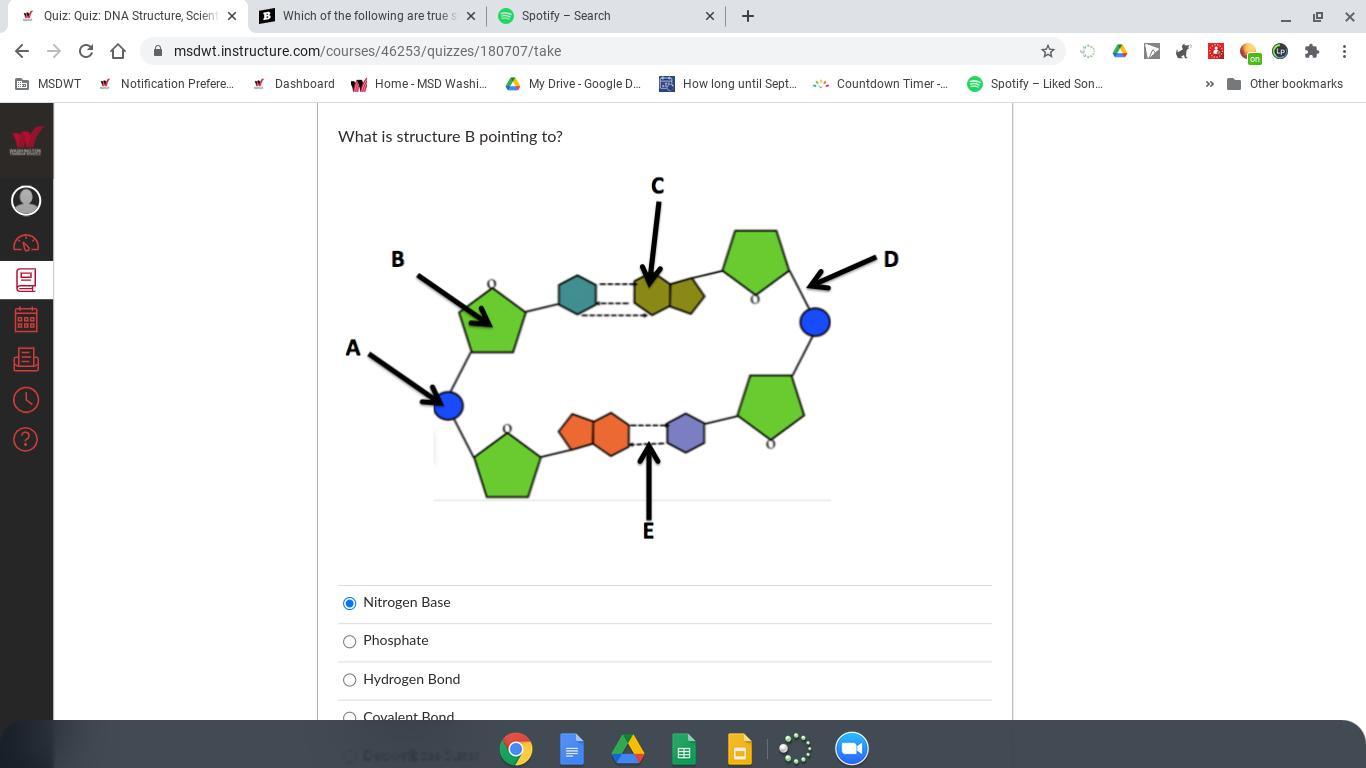Close the 'Which of the following' tab
Screen dimensions: 1366x768
click(x=471, y=16)
